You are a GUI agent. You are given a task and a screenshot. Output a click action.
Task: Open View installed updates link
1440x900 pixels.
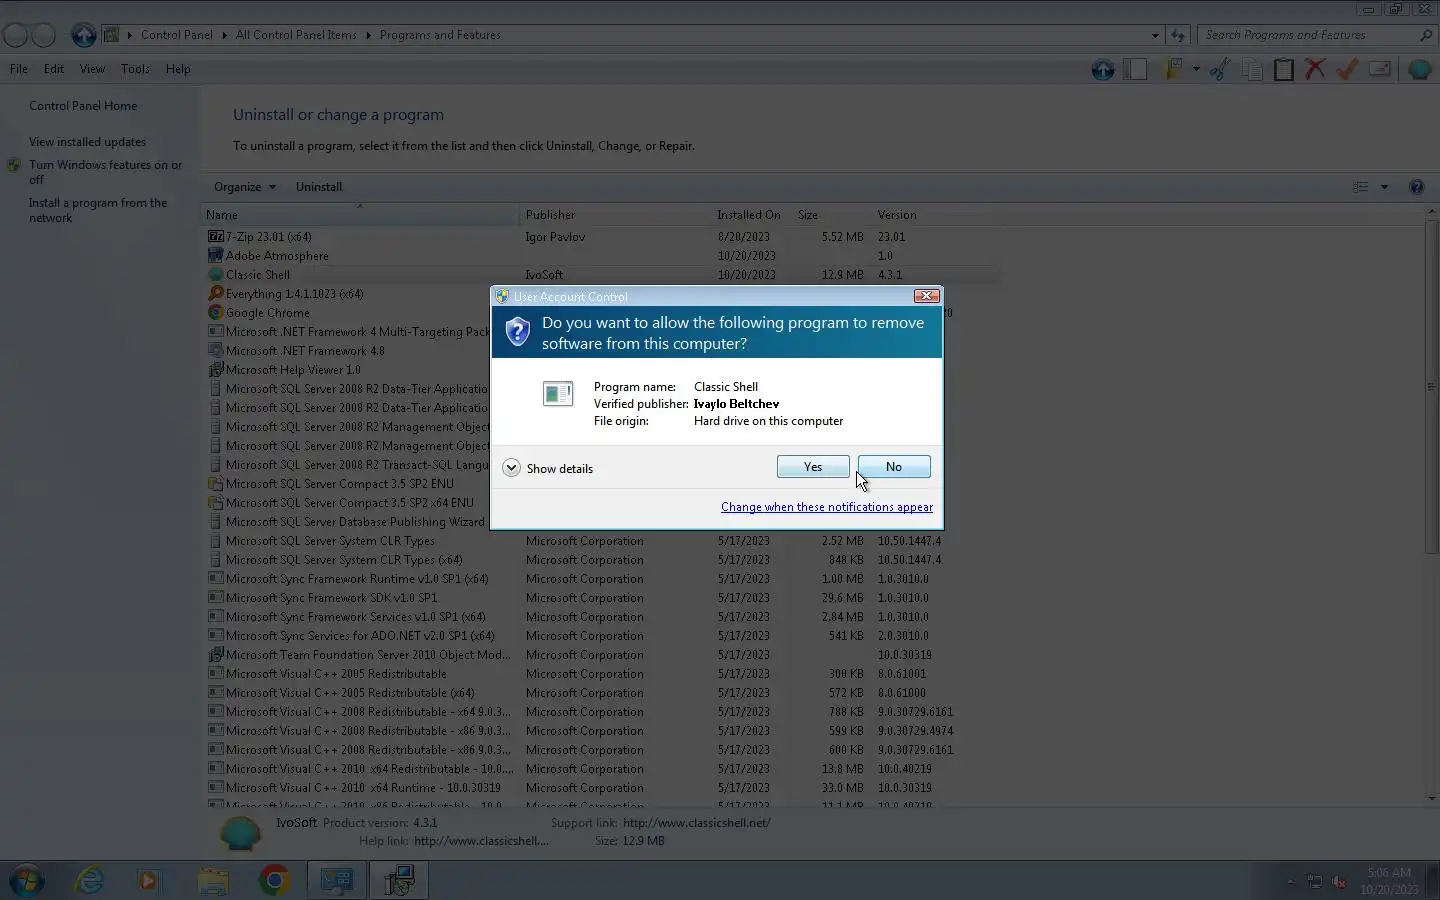coord(87,142)
